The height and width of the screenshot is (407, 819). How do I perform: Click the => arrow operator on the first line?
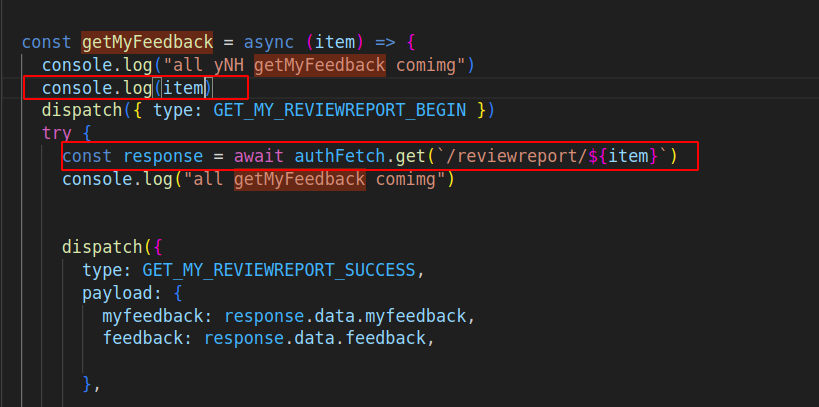[x=381, y=43]
